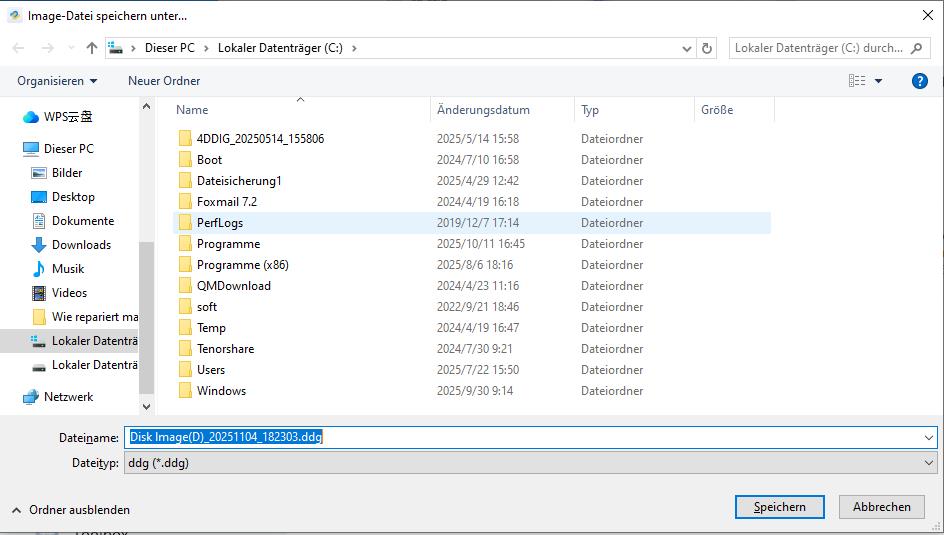The width and height of the screenshot is (944, 535).
Task: Click the Speichern button
Action: pyautogui.click(x=779, y=507)
